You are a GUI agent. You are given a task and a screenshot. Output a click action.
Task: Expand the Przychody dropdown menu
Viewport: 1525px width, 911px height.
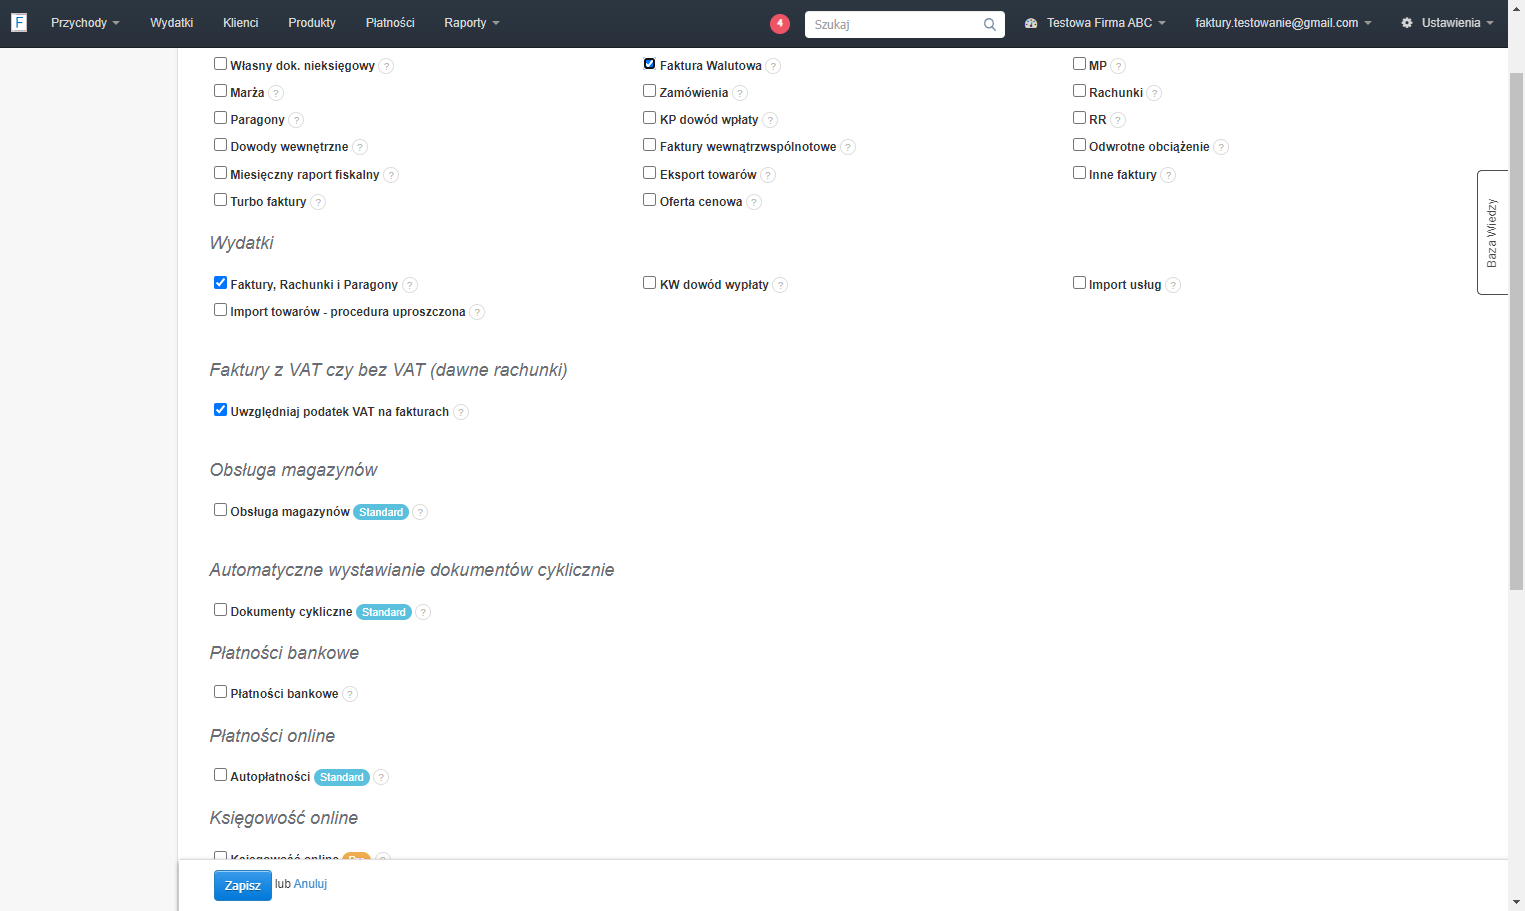tap(85, 23)
